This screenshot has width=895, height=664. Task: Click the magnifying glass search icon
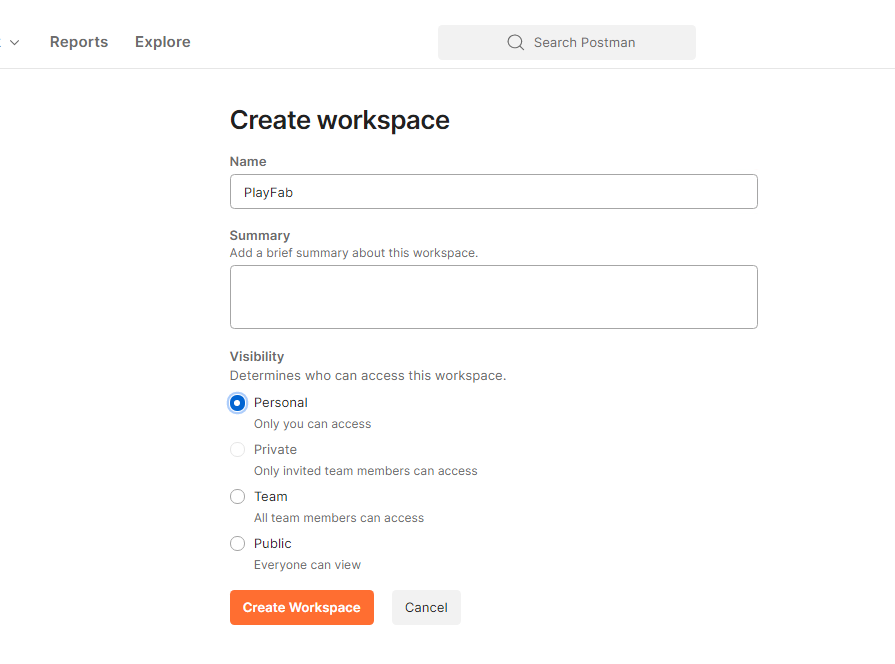tap(516, 42)
